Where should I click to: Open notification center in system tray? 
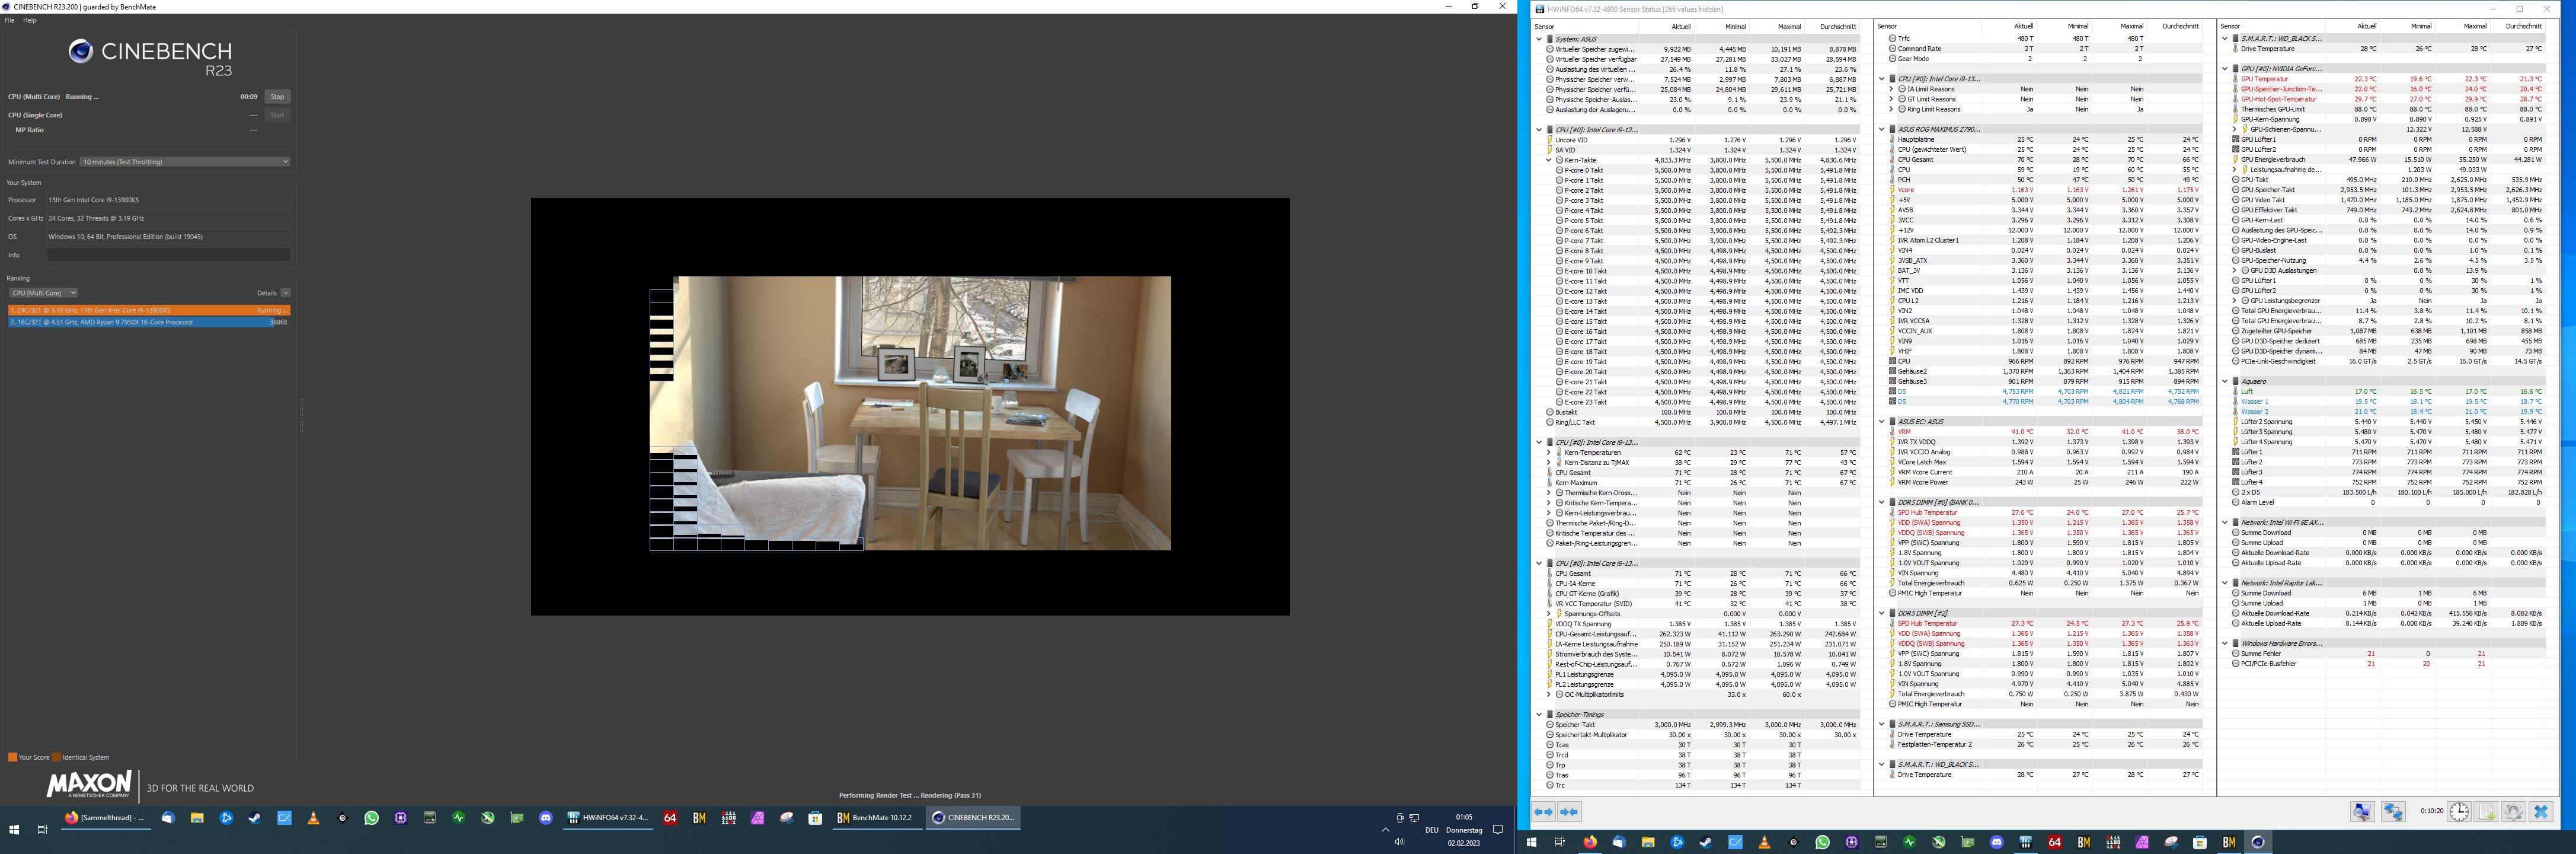(1498, 830)
